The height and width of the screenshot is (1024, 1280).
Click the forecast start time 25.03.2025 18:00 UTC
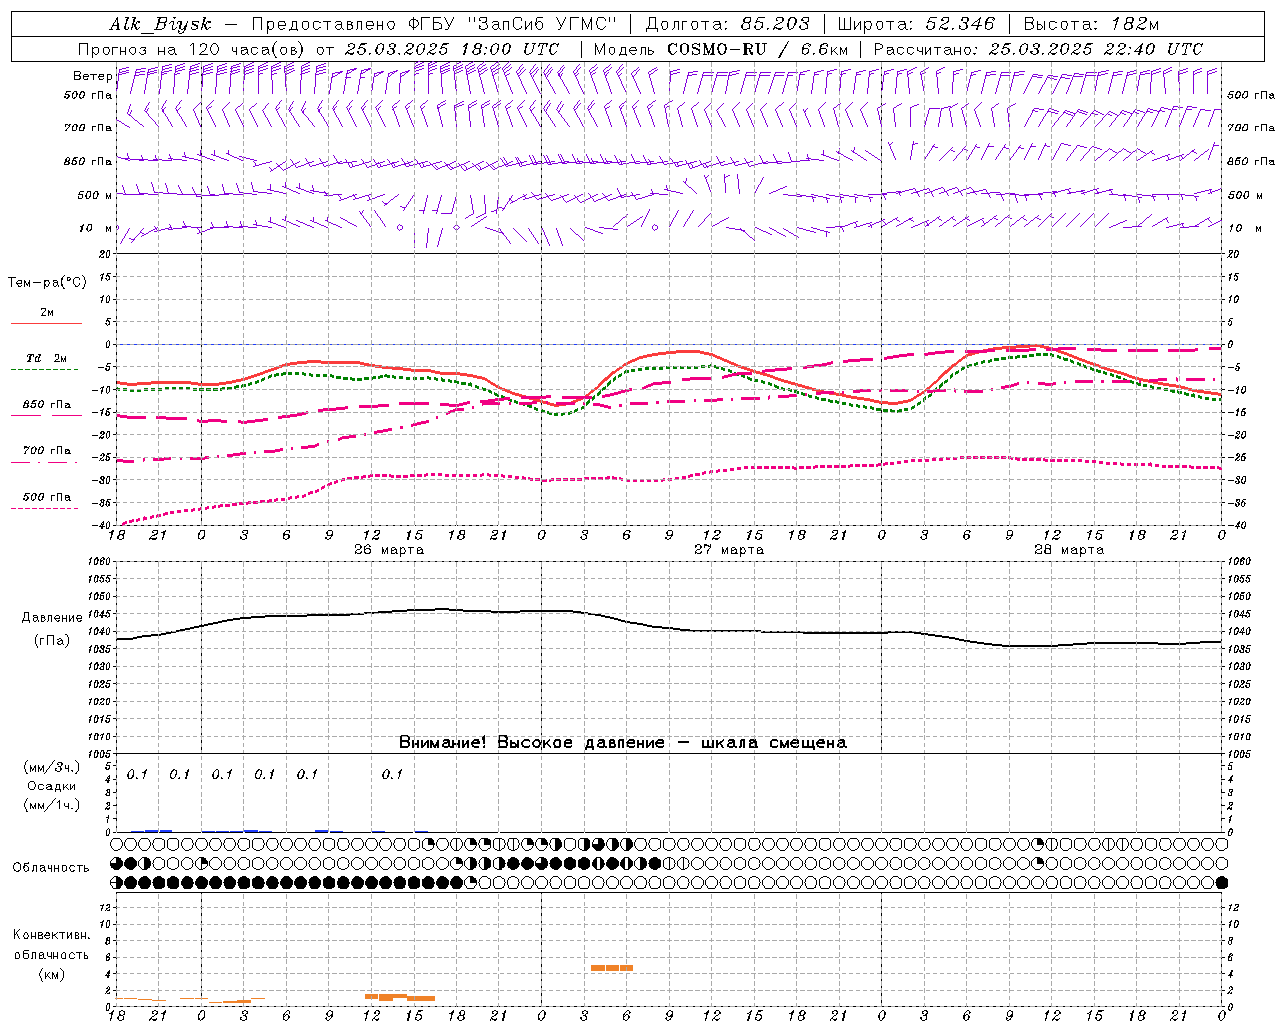pos(452,49)
